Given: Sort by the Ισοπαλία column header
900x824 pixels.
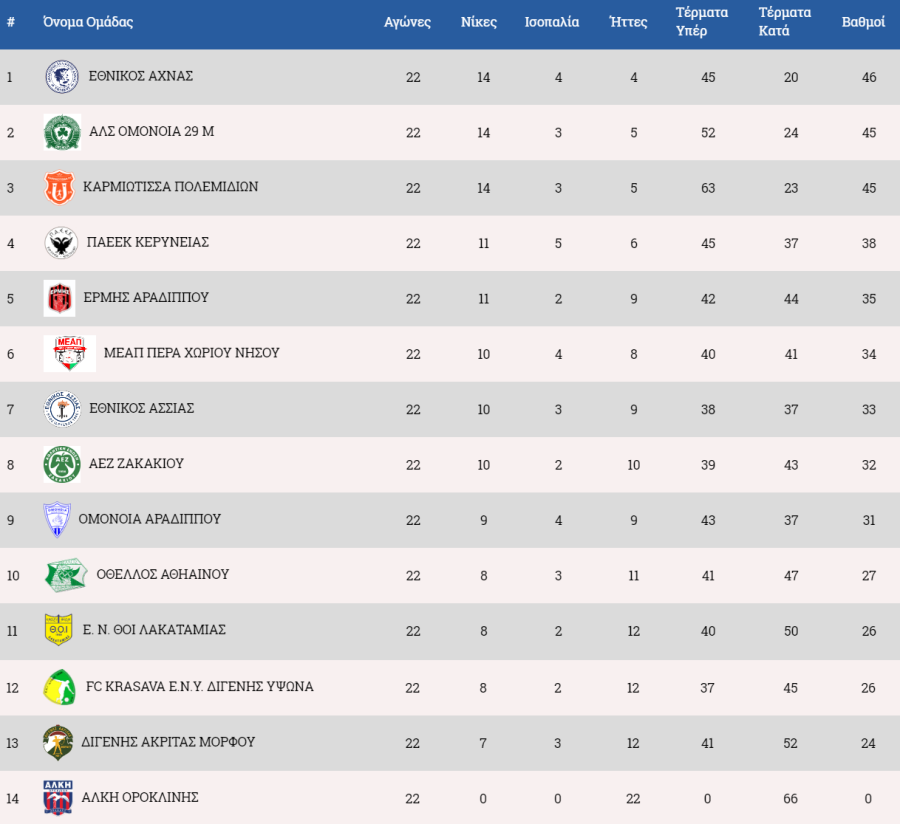Looking at the screenshot, I should [x=552, y=22].
